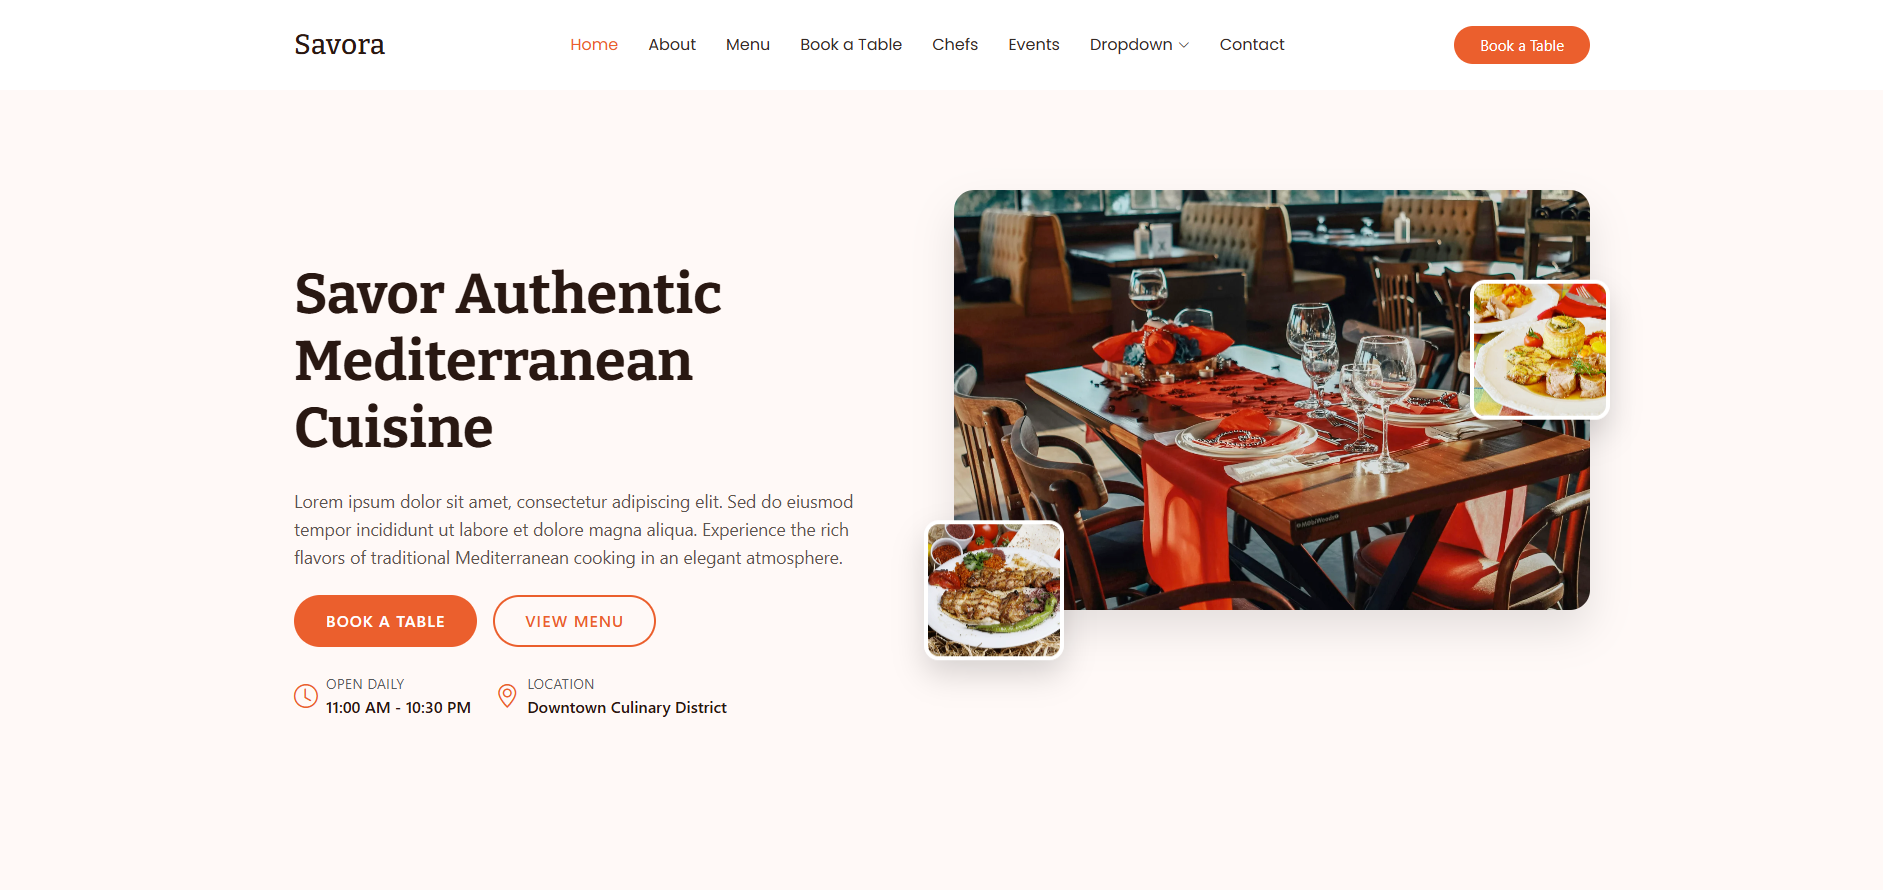
Task: Click the header Book a Table button
Action: pyautogui.click(x=1522, y=45)
